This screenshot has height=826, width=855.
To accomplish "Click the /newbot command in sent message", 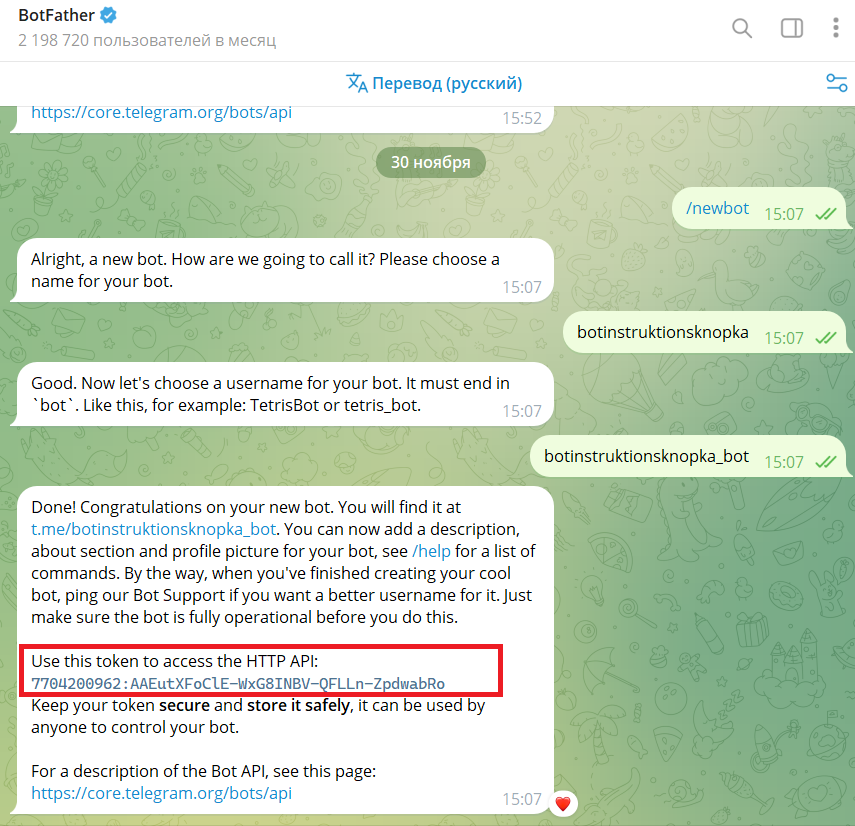I will [717, 208].
